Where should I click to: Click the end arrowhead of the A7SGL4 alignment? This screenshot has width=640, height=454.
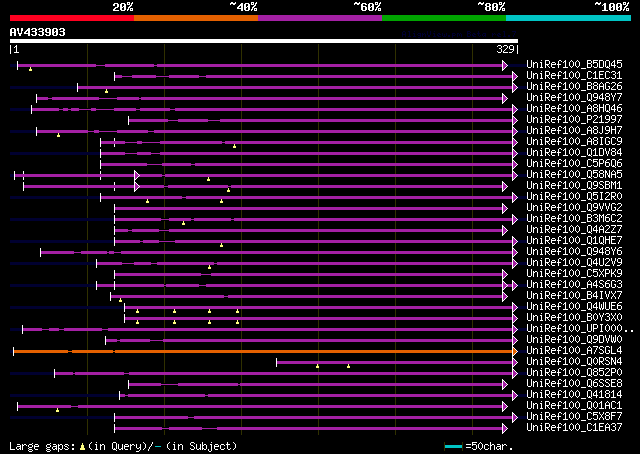515,352
